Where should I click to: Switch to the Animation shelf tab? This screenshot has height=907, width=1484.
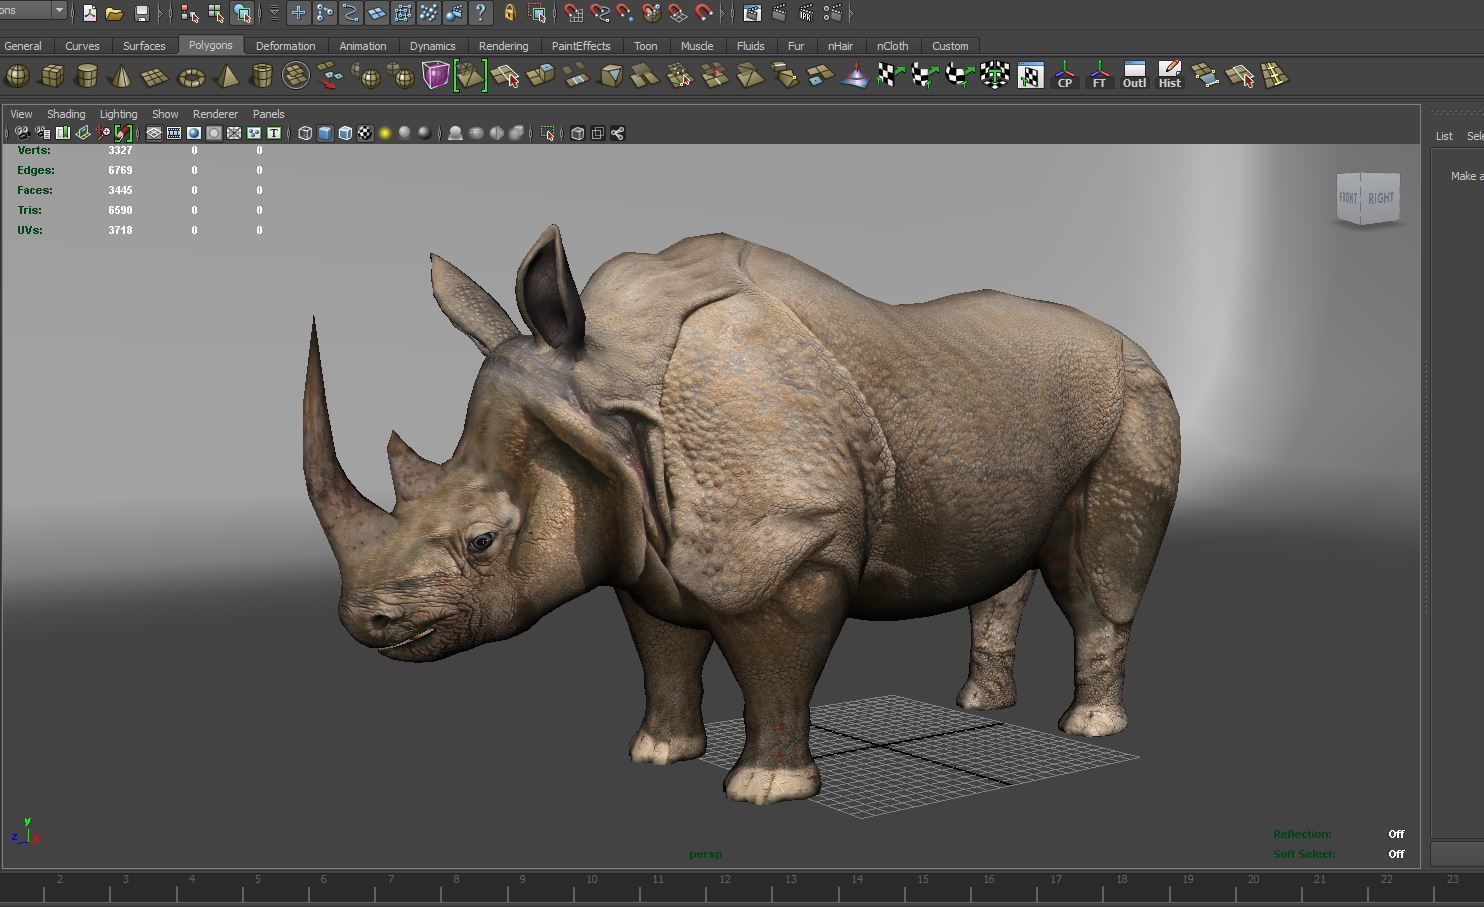[362, 46]
